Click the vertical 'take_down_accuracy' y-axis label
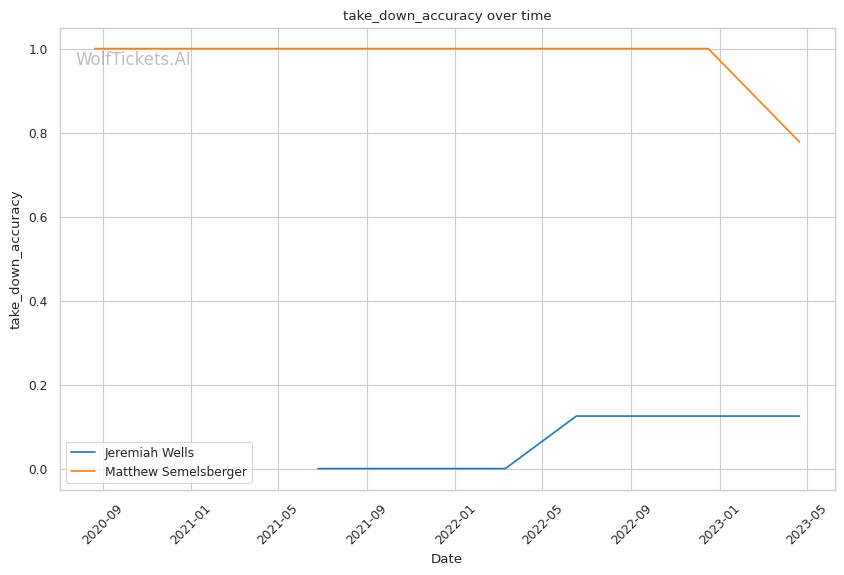Image resolution: width=844 pixels, height=575 pixels. point(16,260)
